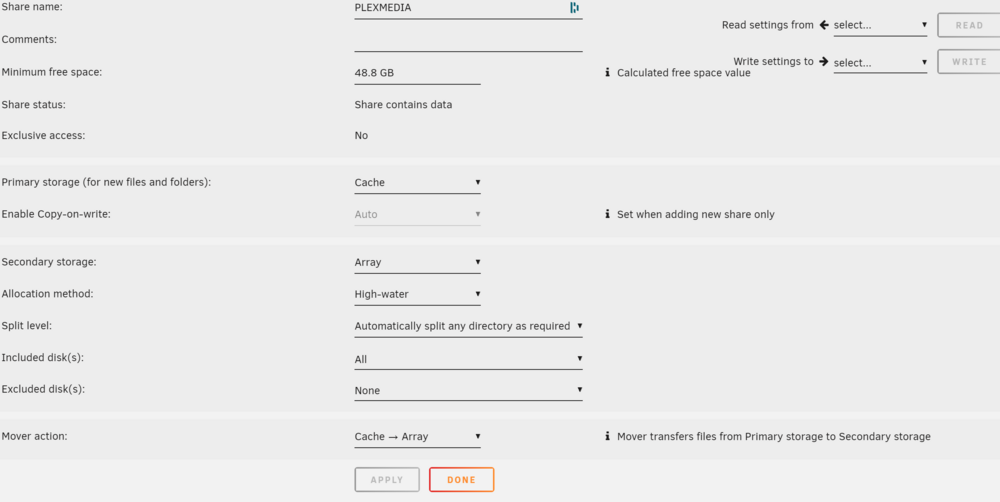Viewport: 1000px width, 502px height.
Task: Click the 'Calculated free space value' hint text
Action: coord(684,73)
